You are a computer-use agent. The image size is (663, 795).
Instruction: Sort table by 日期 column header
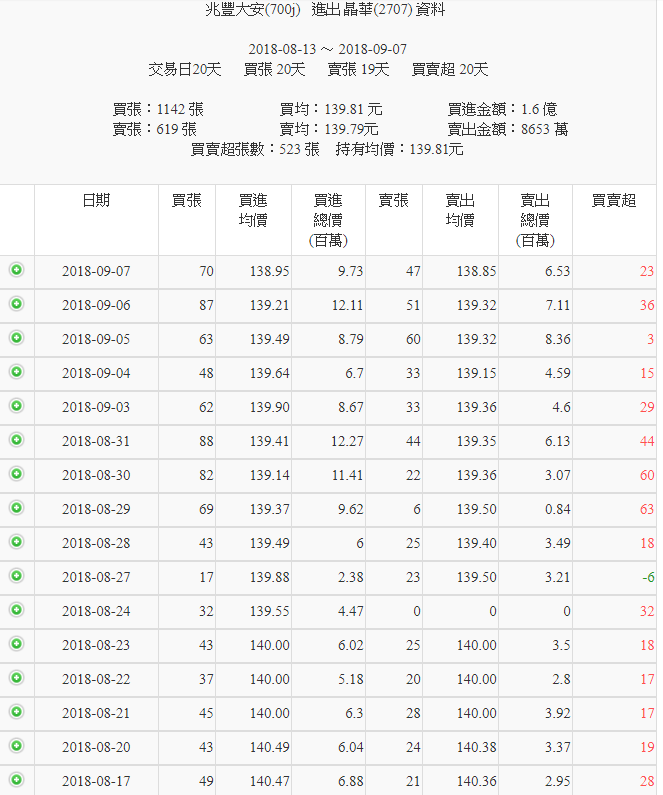click(x=96, y=200)
